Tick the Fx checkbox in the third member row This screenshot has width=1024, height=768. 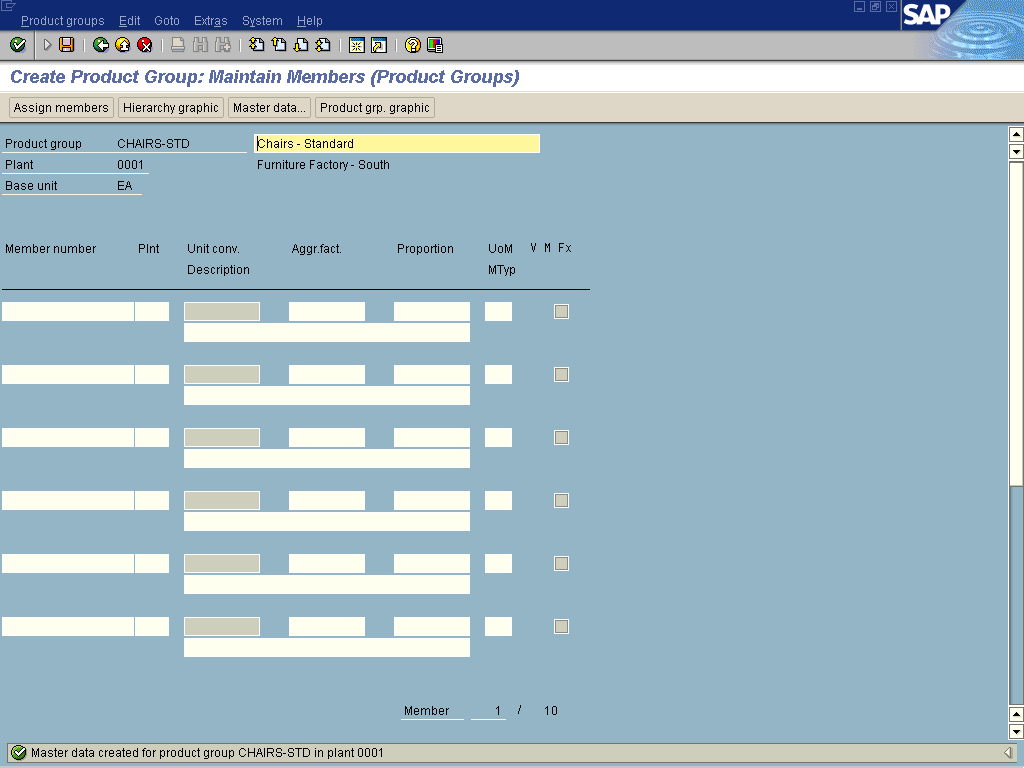click(561, 438)
